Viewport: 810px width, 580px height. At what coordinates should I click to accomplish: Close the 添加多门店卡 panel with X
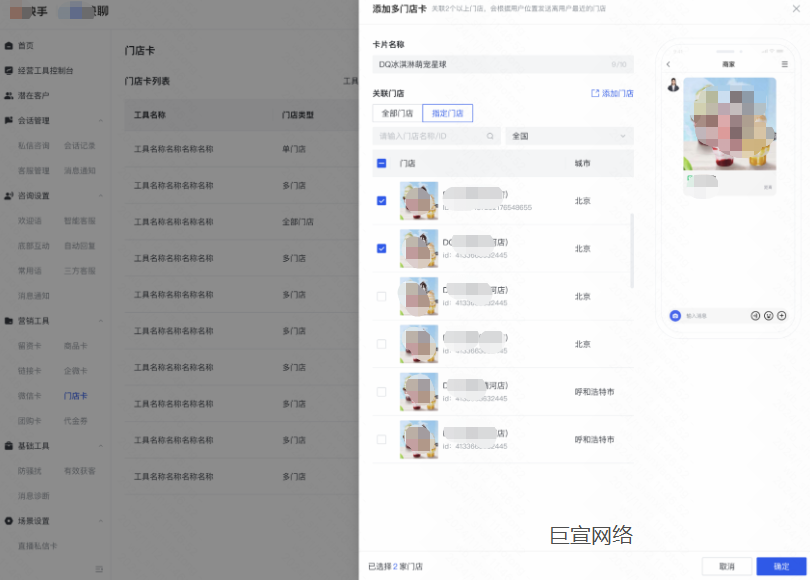pos(796,8)
